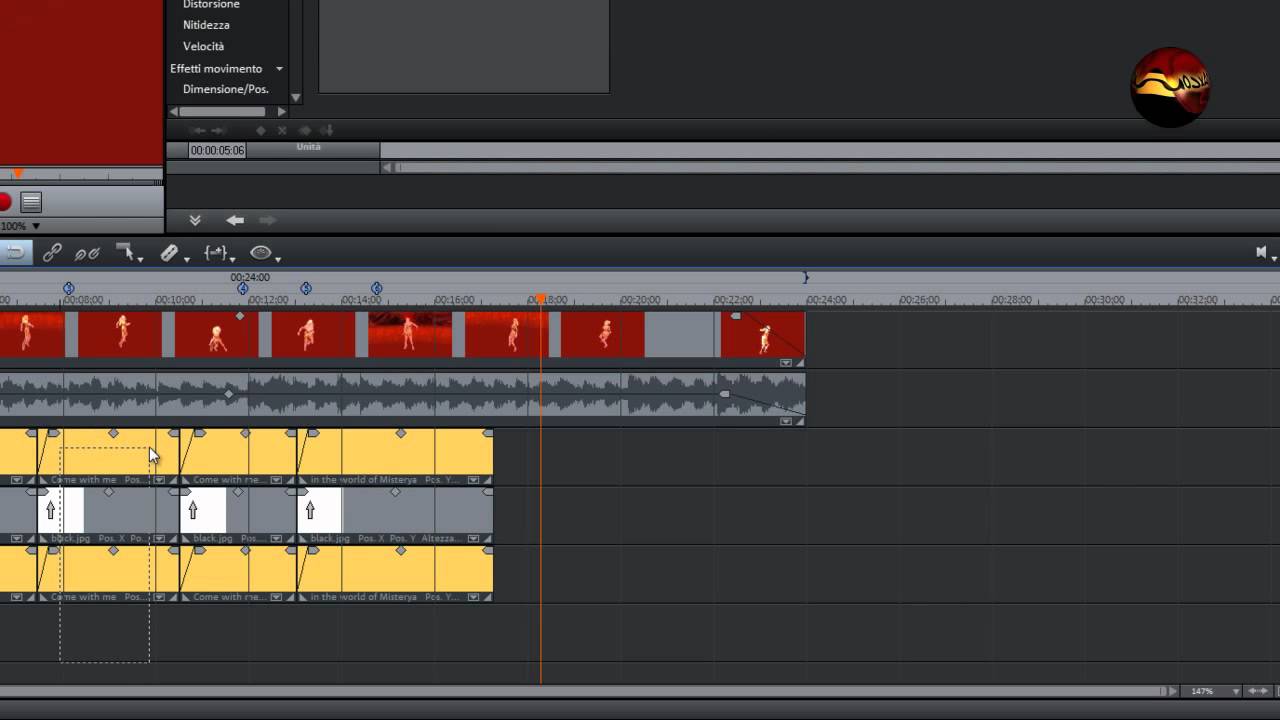The height and width of the screenshot is (720, 1280).
Task: Click chapter marker near 00:12:00
Action: pos(243,288)
